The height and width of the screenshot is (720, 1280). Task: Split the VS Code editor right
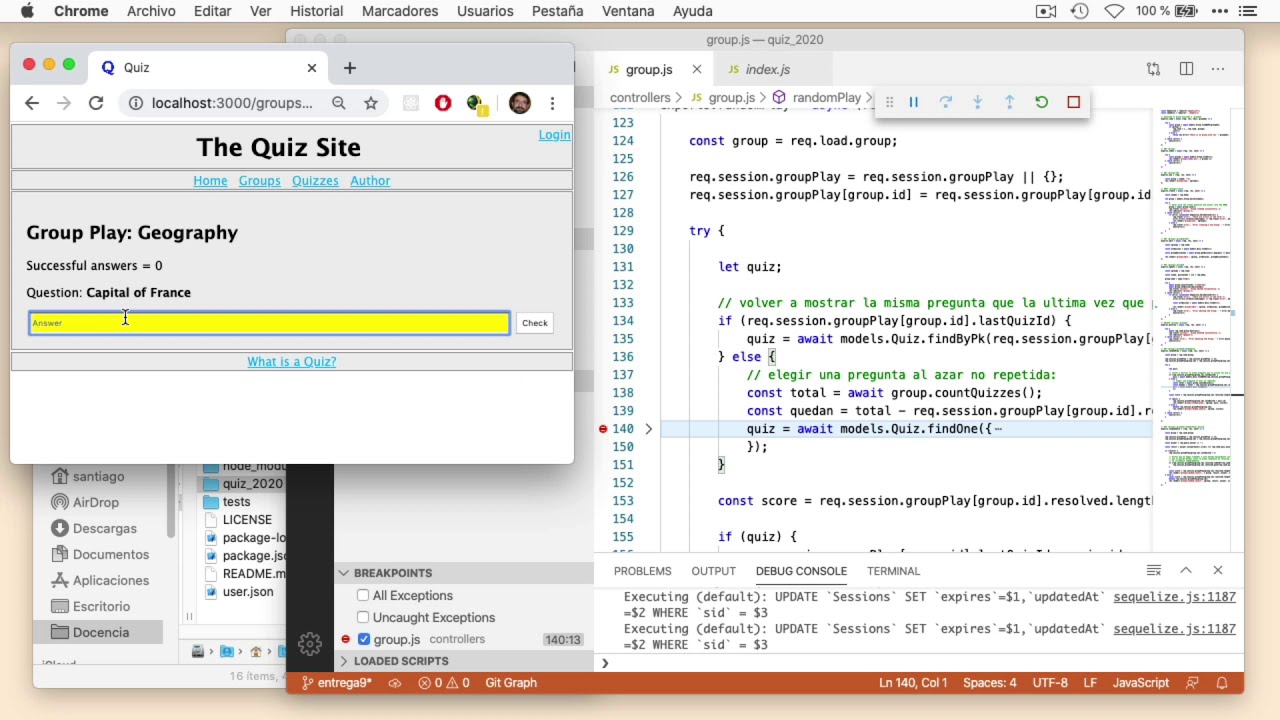(1186, 69)
